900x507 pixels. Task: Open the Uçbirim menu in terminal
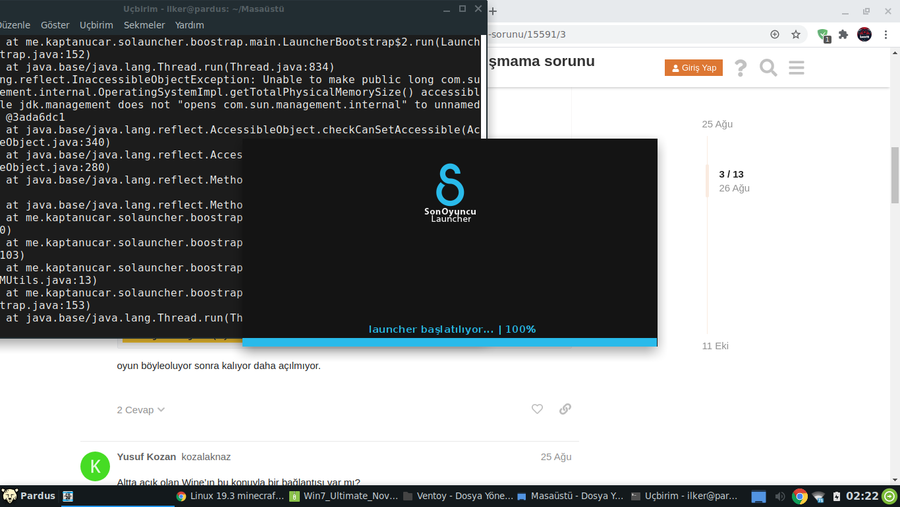tap(96, 25)
